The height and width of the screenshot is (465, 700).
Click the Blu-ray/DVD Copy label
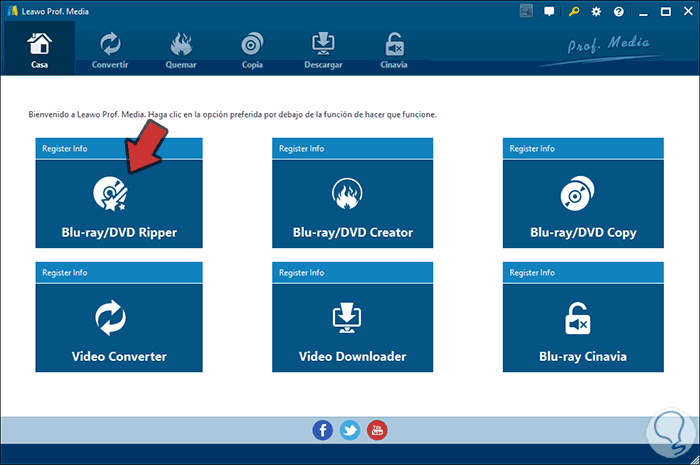[x=583, y=232]
